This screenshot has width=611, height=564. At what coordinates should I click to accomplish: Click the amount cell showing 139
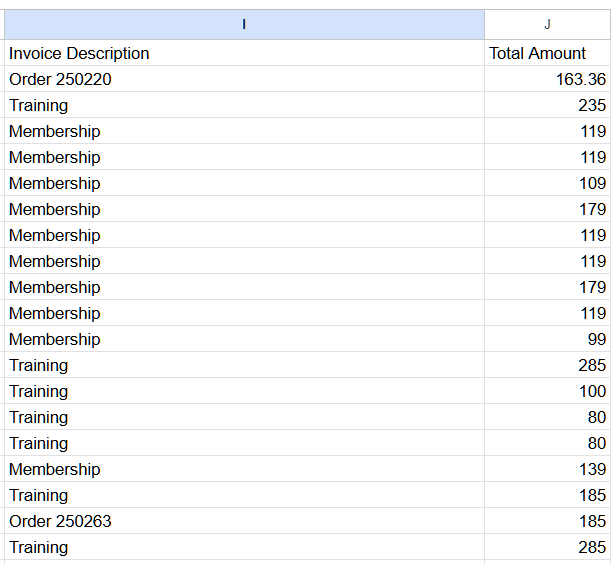[x=547, y=469]
